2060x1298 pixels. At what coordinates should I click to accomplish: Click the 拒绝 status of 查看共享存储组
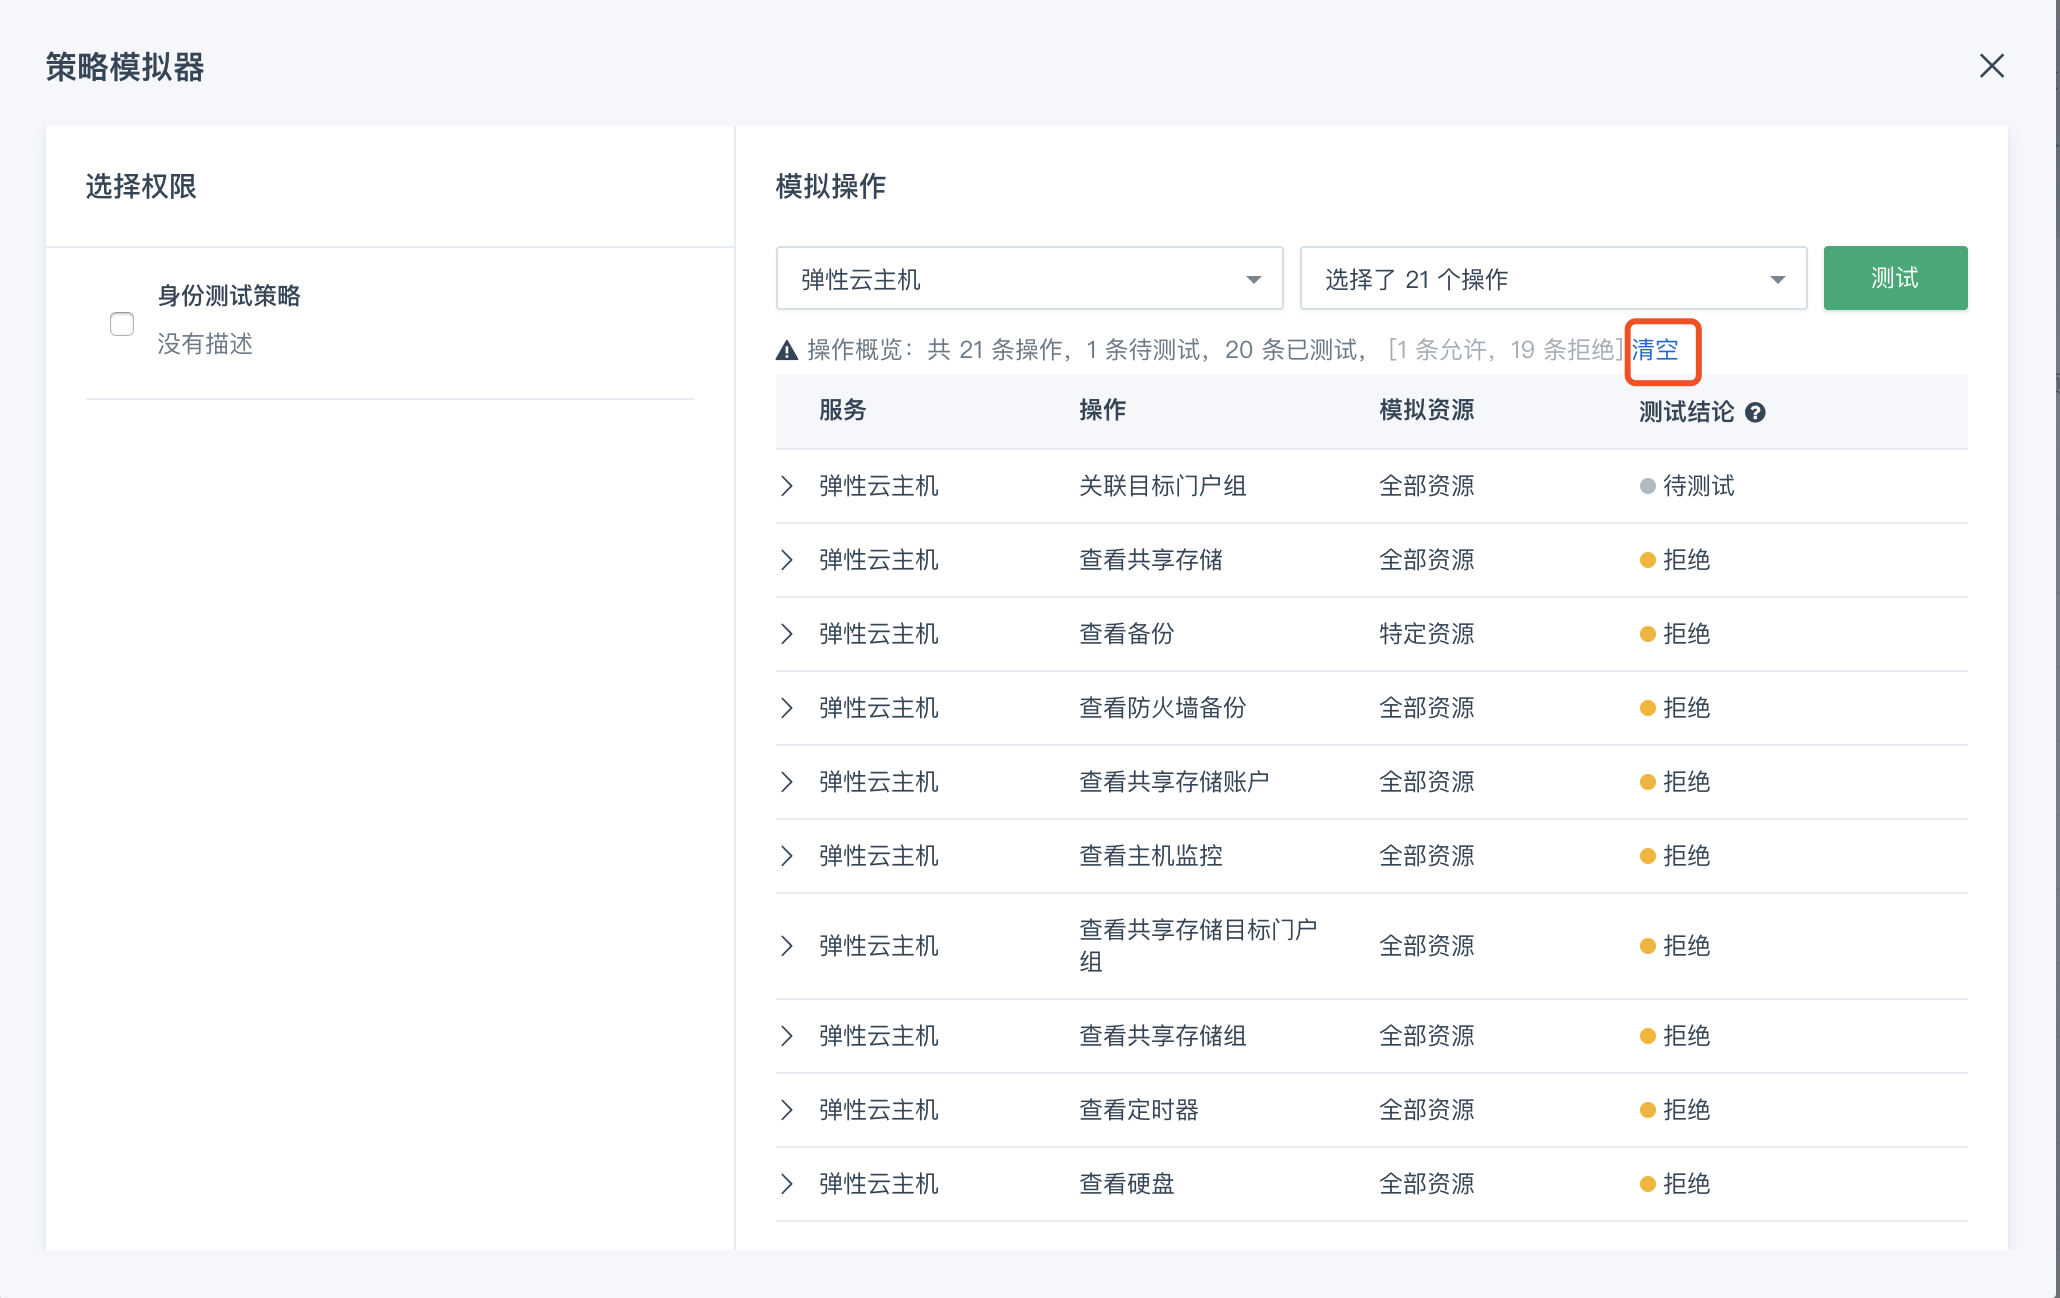click(1685, 1036)
